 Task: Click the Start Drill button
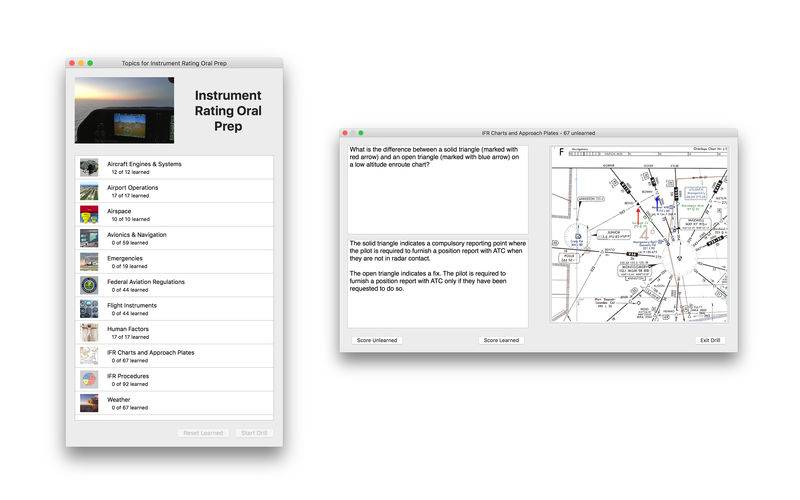coord(254,433)
